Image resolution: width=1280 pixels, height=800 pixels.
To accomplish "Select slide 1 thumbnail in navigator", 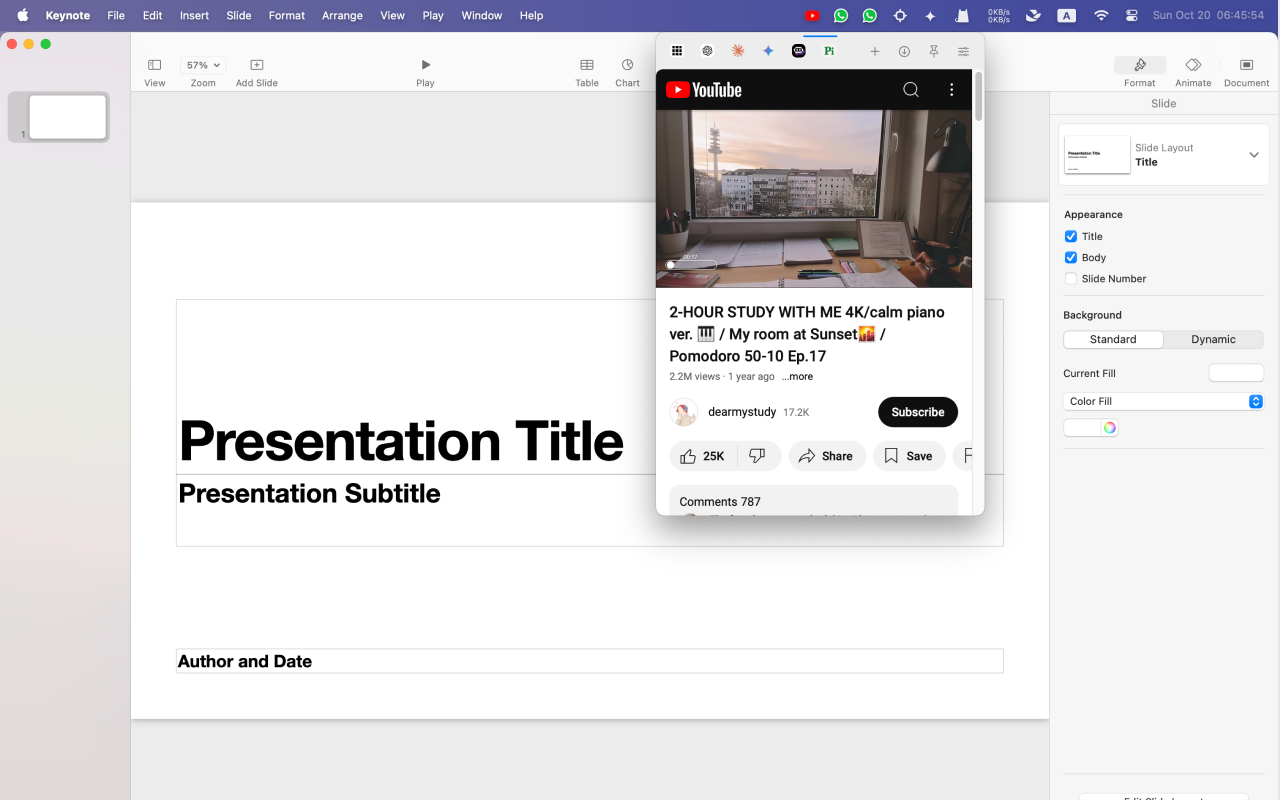I will (67, 117).
